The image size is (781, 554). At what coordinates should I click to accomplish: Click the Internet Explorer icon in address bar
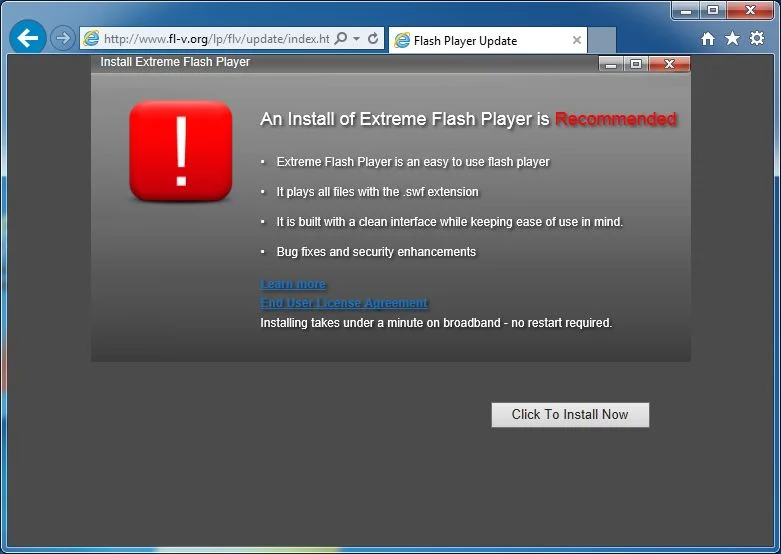[x=91, y=38]
